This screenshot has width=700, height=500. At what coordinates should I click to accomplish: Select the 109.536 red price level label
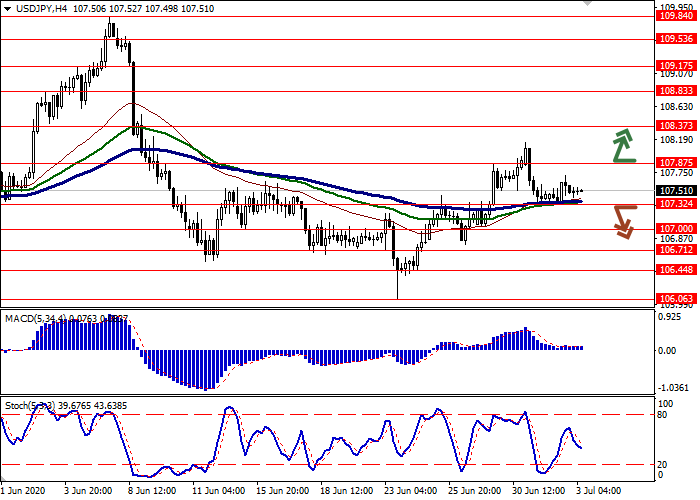tap(676, 39)
